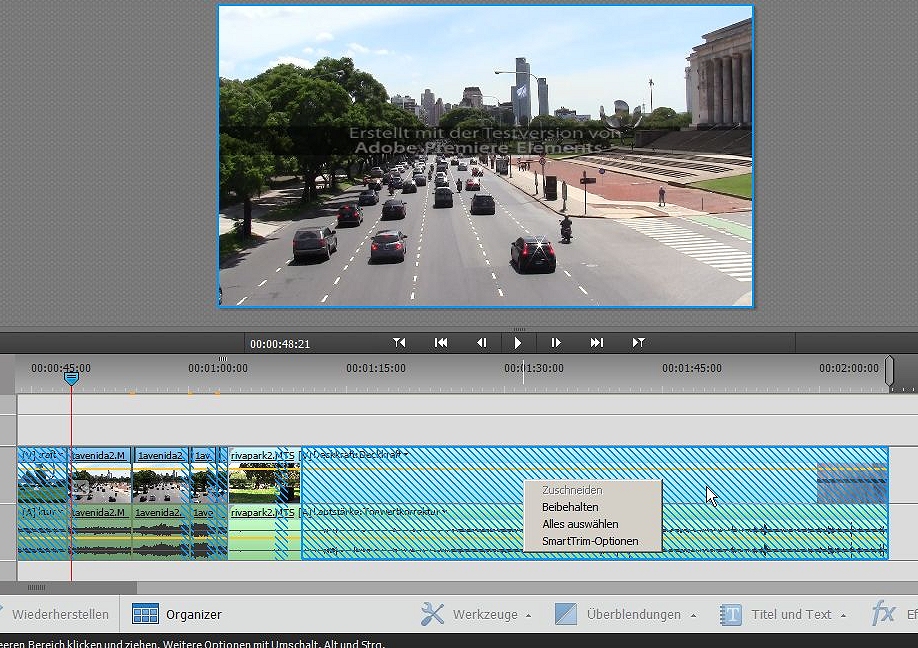
Task: Expand the Überblendungen dropdown arrow
Action: (693, 616)
